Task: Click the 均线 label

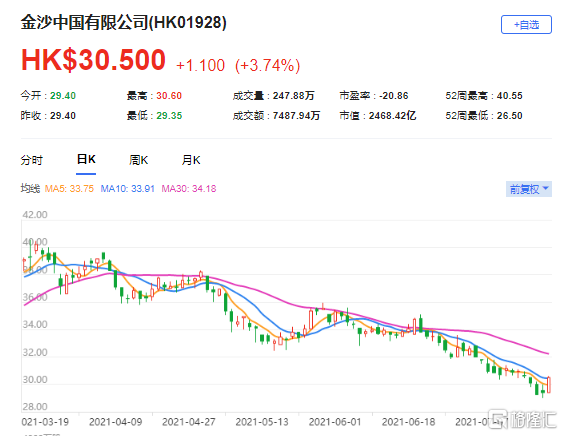Action: [x=30, y=189]
